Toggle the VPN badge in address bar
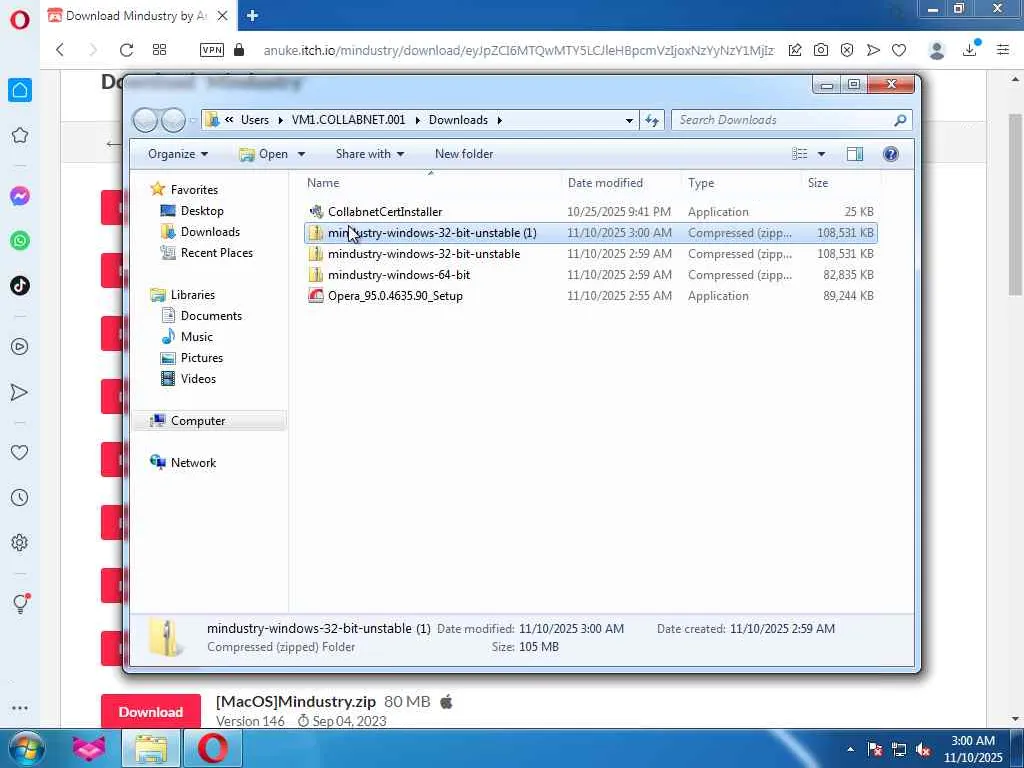 click(212, 50)
